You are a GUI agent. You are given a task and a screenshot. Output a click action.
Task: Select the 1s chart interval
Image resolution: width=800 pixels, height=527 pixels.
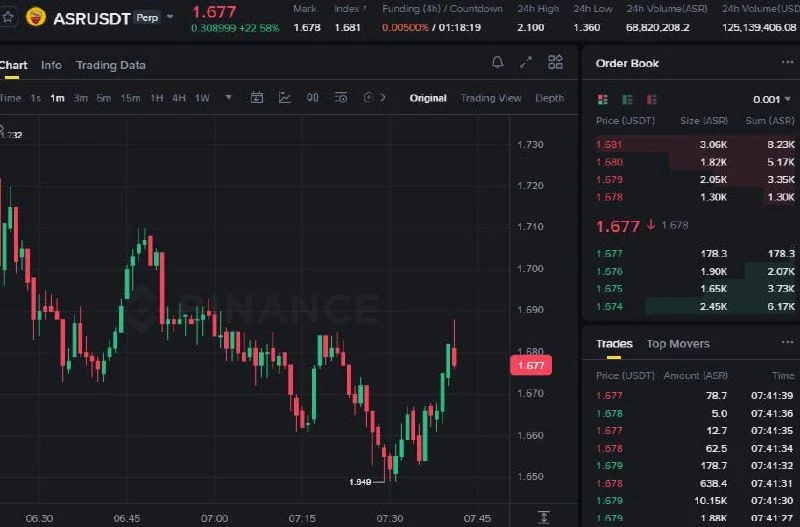coord(35,98)
